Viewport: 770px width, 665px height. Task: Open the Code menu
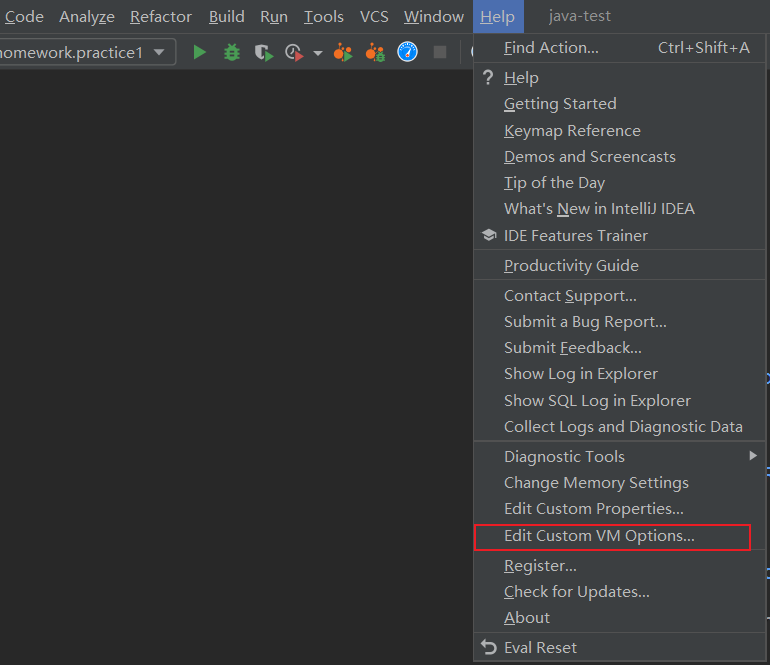tap(24, 17)
